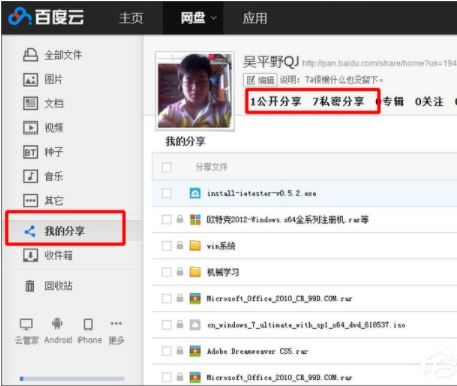Screen dimensions: 457x386
Task: Select the 视频 video icon
Action: 30,128
